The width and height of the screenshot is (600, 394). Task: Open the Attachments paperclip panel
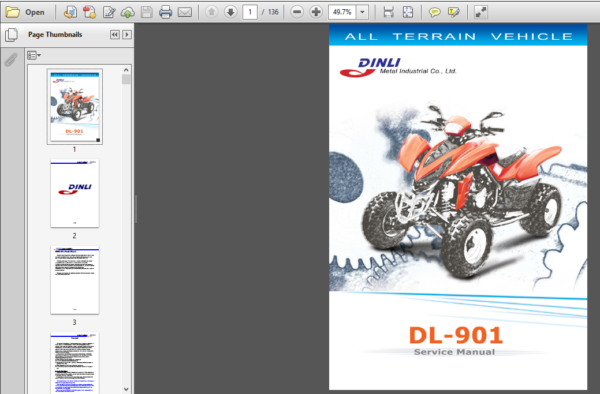[x=11, y=60]
